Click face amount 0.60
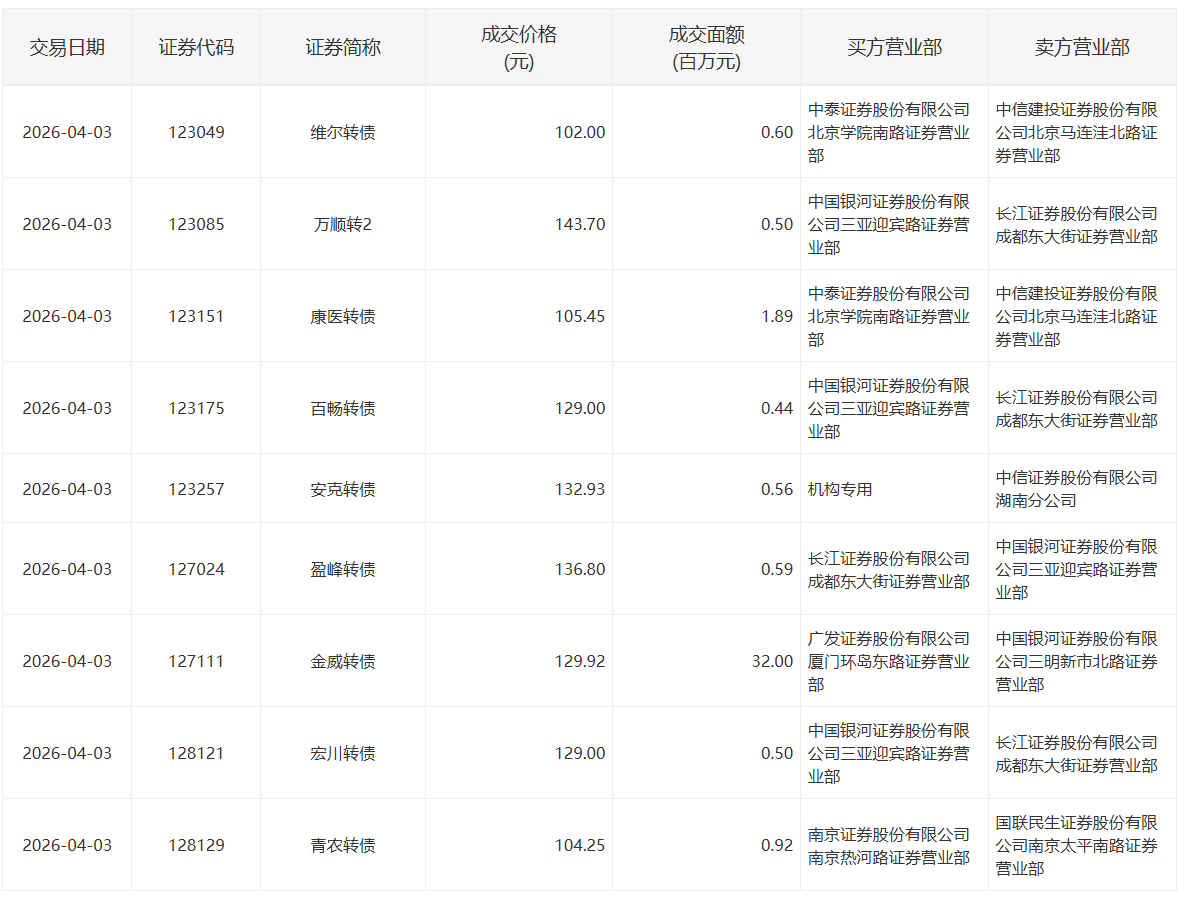 point(777,132)
